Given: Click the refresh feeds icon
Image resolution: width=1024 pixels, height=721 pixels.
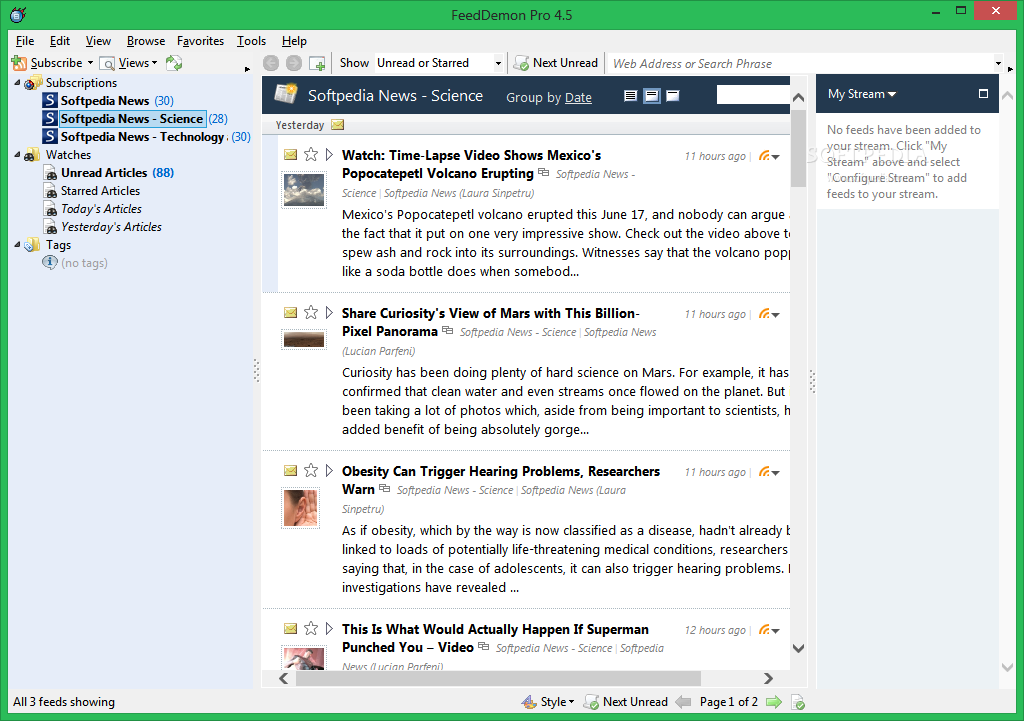Looking at the screenshot, I should [174, 63].
